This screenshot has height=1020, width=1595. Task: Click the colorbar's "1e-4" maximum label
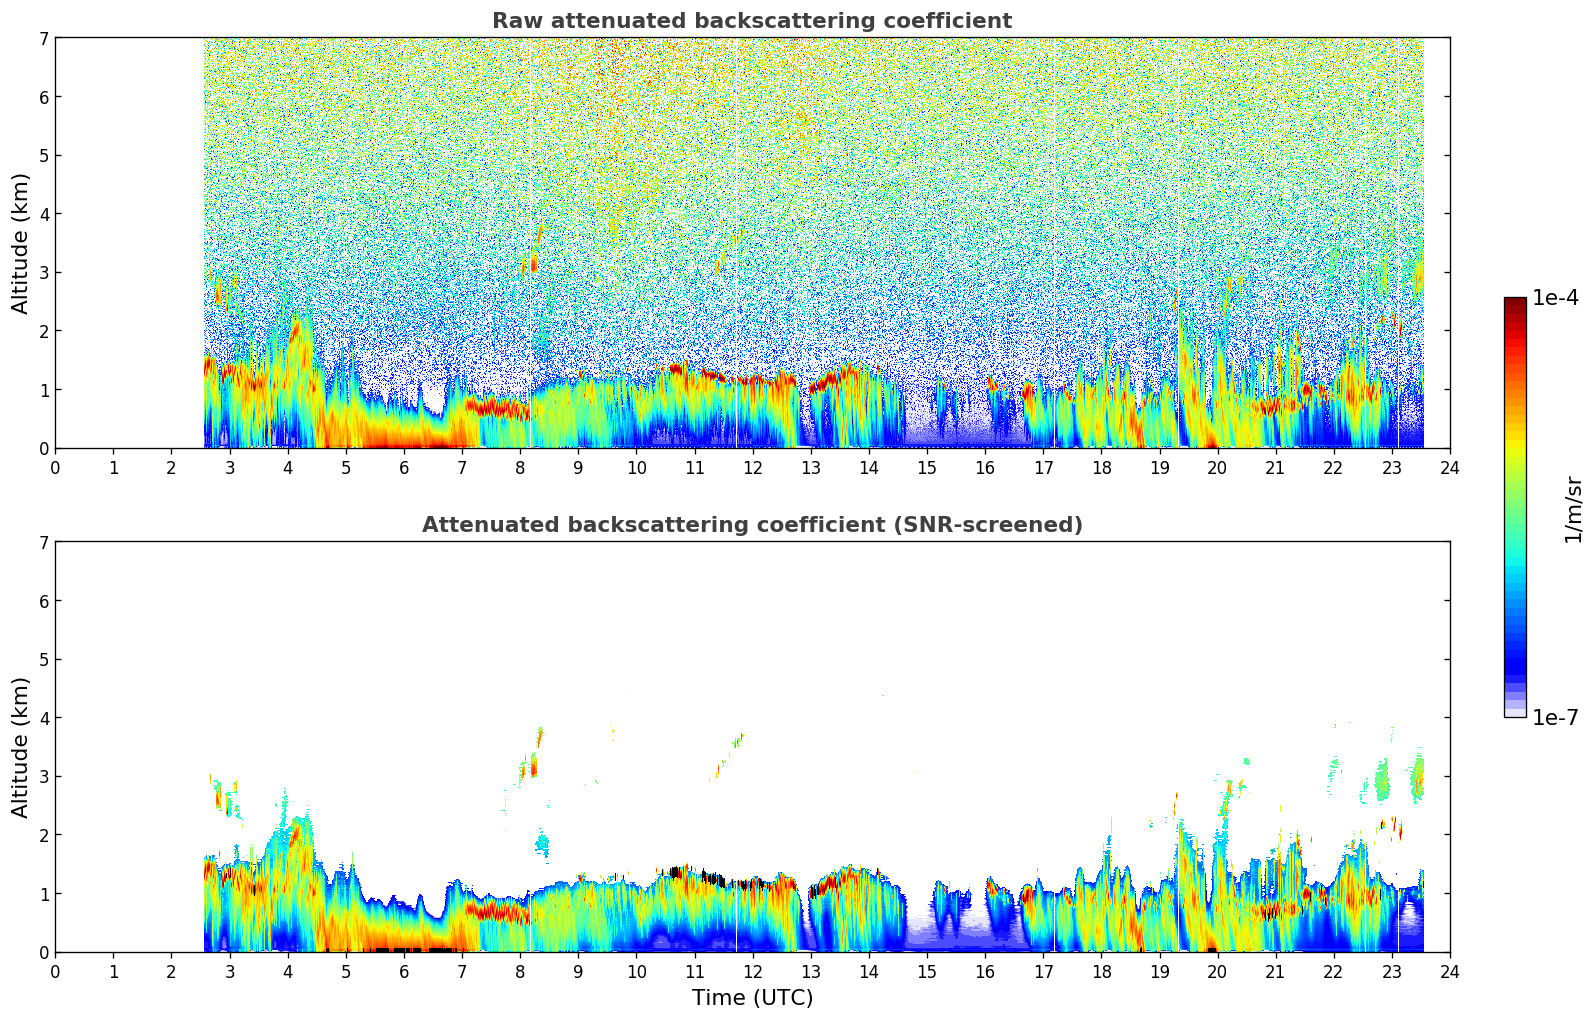1555,298
